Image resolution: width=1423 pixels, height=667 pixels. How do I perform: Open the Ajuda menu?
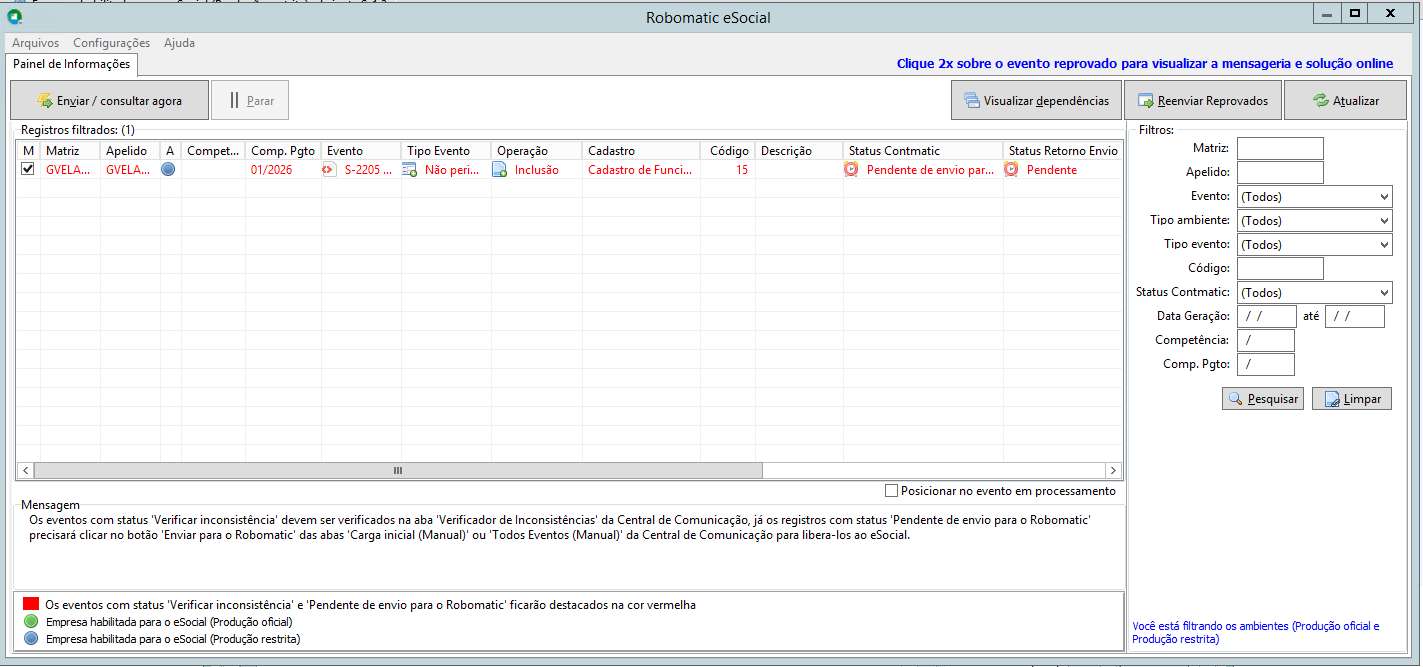pyautogui.click(x=179, y=43)
